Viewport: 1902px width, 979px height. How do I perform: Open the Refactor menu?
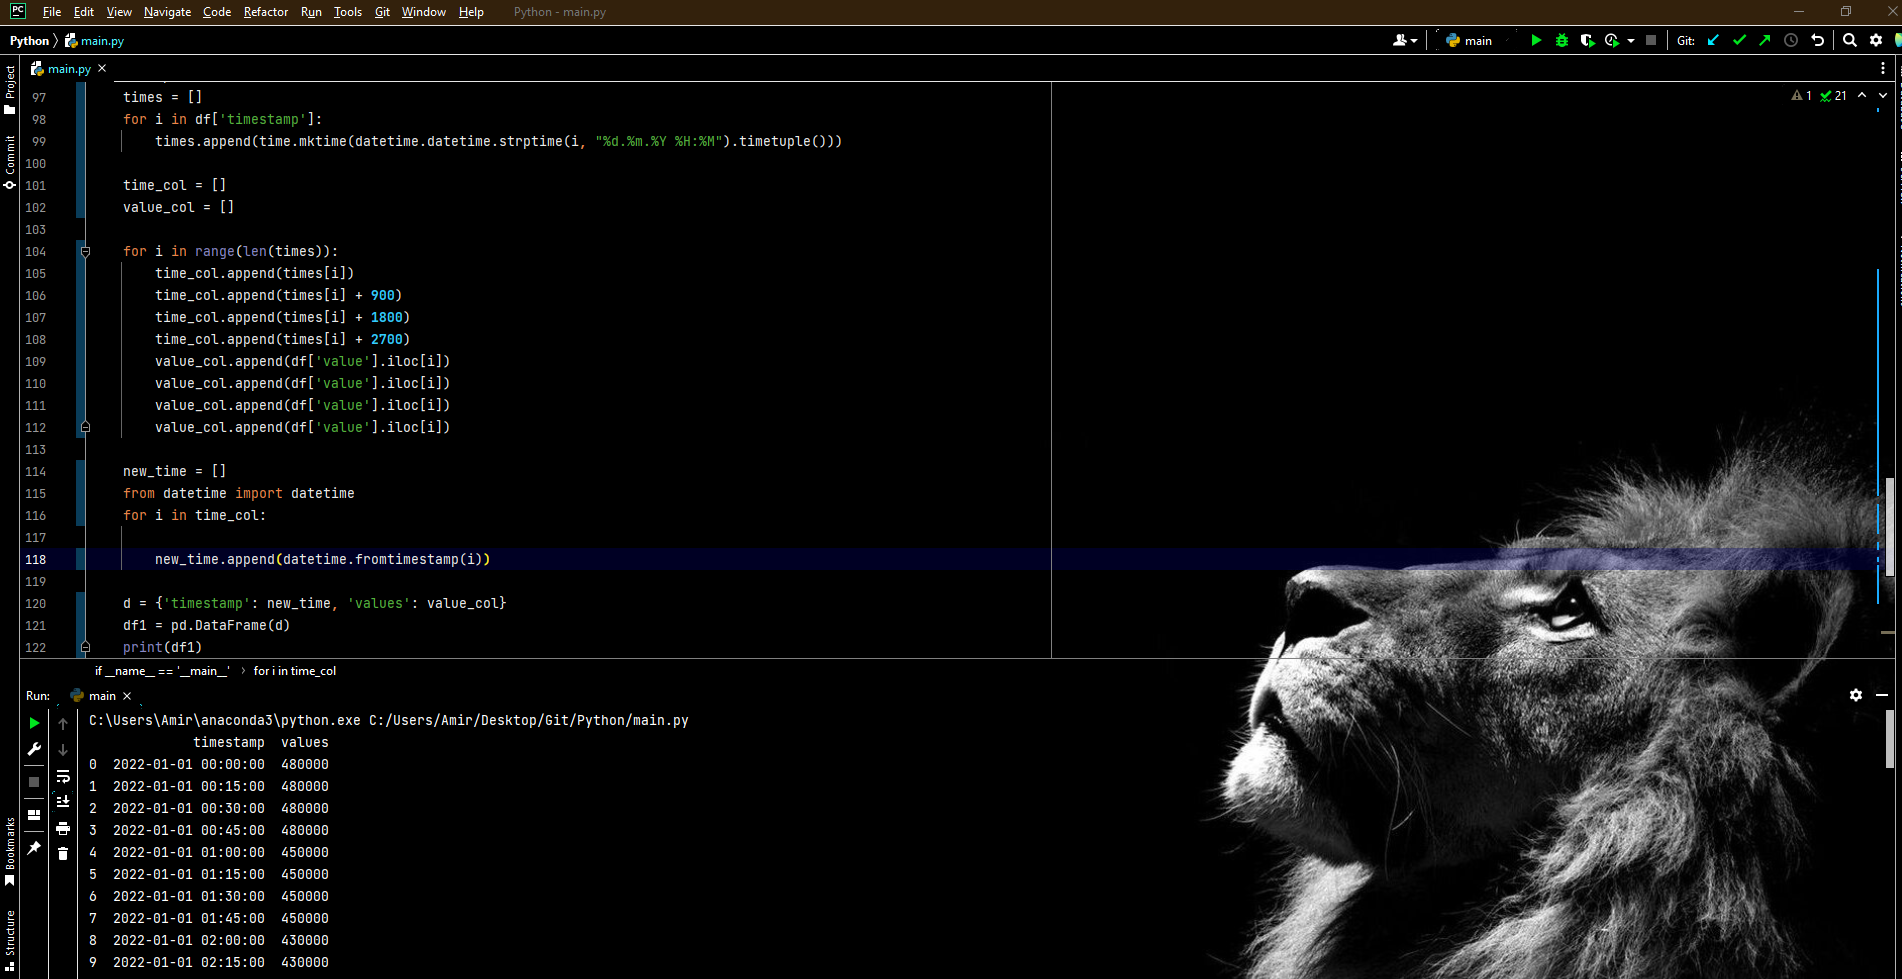[266, 12]
